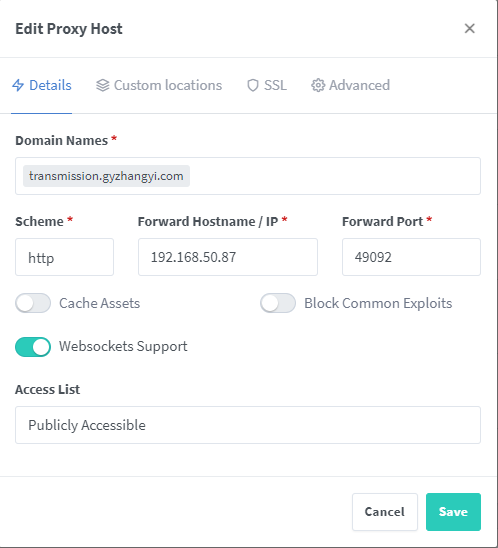Image resolution: width=498 pixels, height=548 pixels.
Task: Select the Details tab
Action: pos(42,85)
